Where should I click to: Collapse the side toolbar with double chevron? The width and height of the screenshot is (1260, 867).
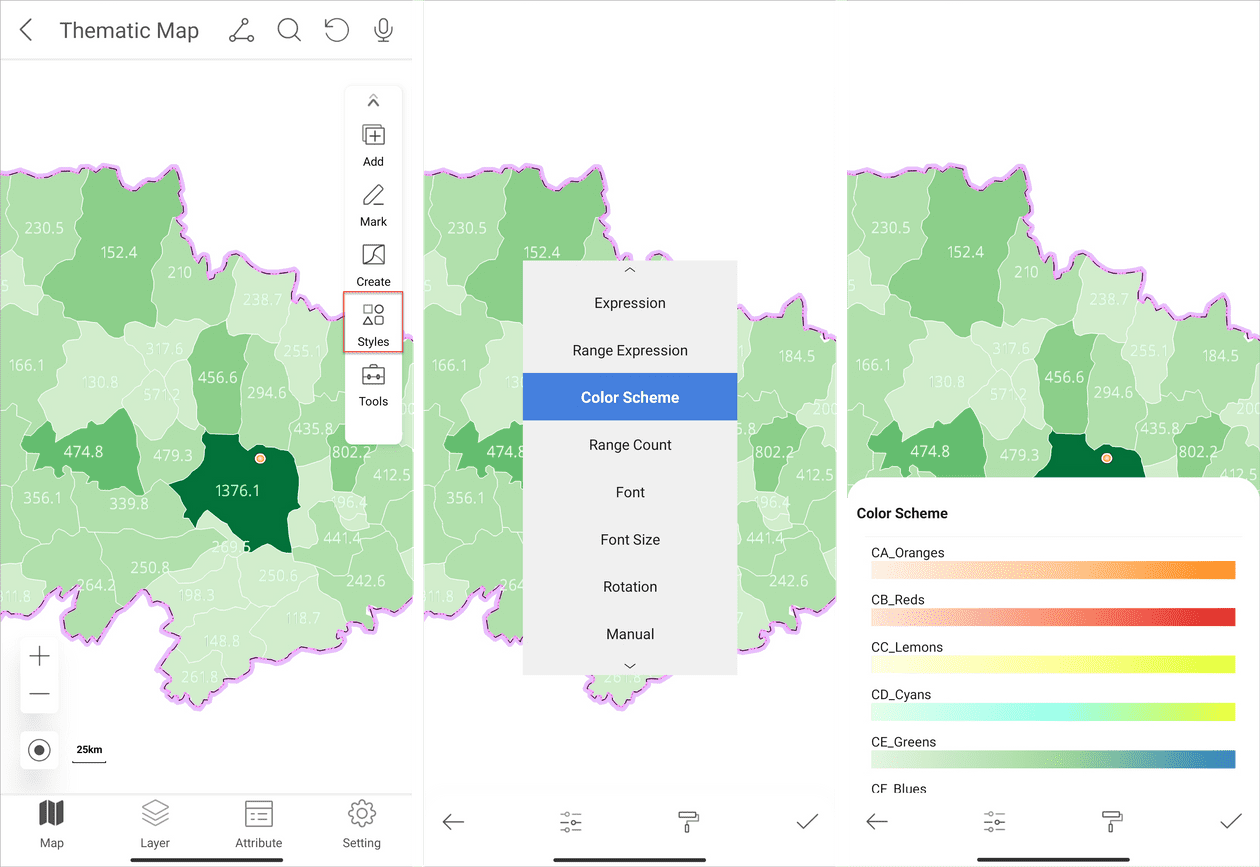(x=373, y=101)
